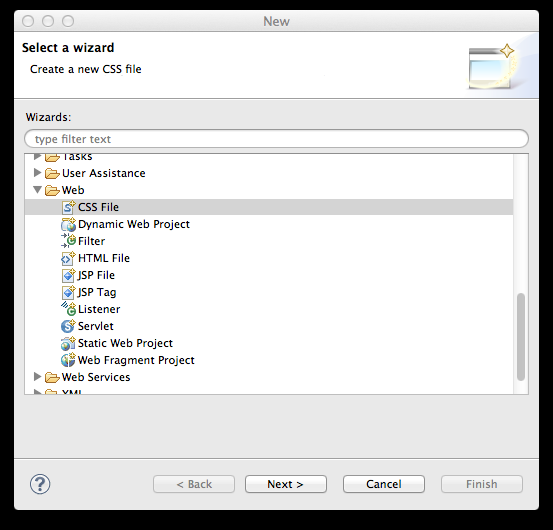
Task: Select the Web Fragment Project icon
Action: click(x=68, y=360)
